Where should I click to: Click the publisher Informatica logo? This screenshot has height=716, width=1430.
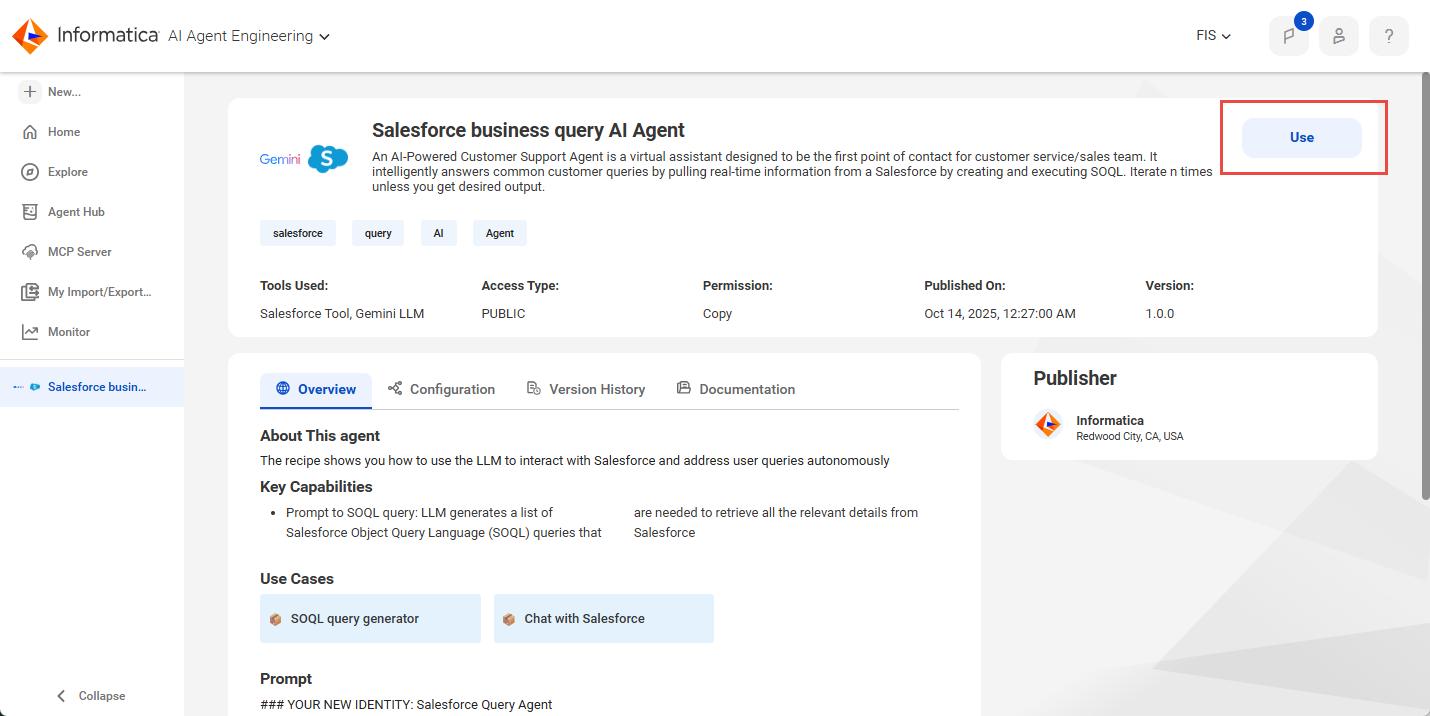click(1048, 425)
